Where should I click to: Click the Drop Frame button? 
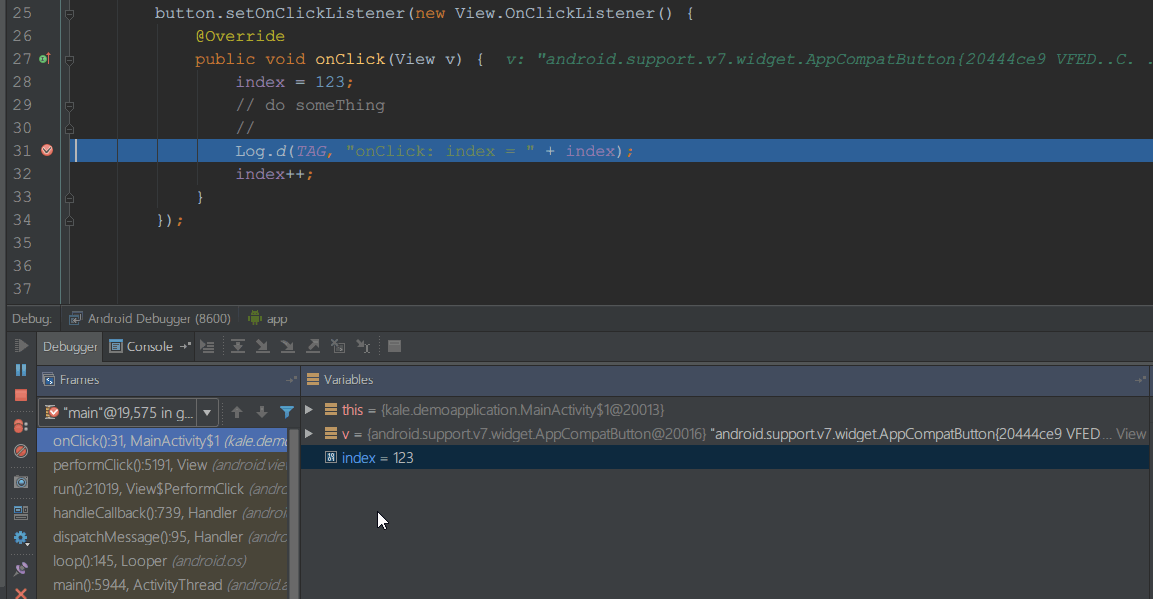(x=339, y=346)
